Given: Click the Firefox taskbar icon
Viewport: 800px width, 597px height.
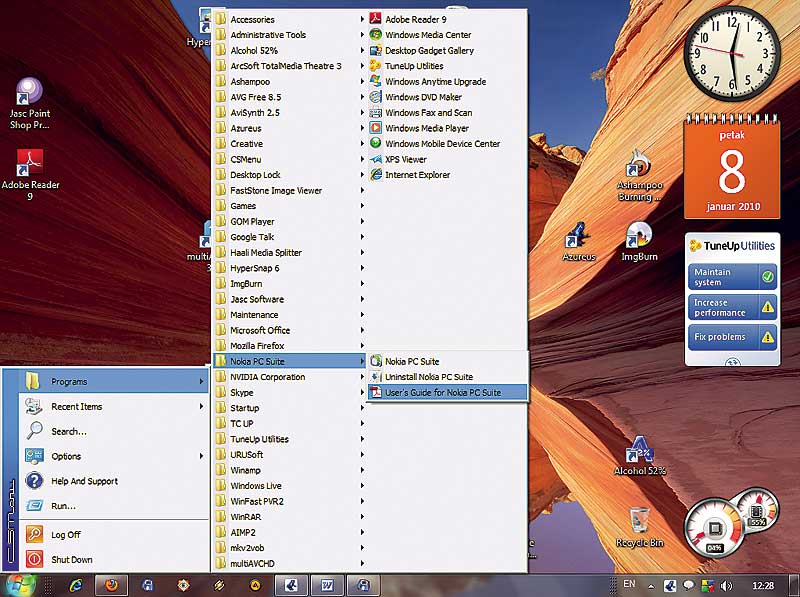Looking at the screenshot, I should tap(111, 585).
